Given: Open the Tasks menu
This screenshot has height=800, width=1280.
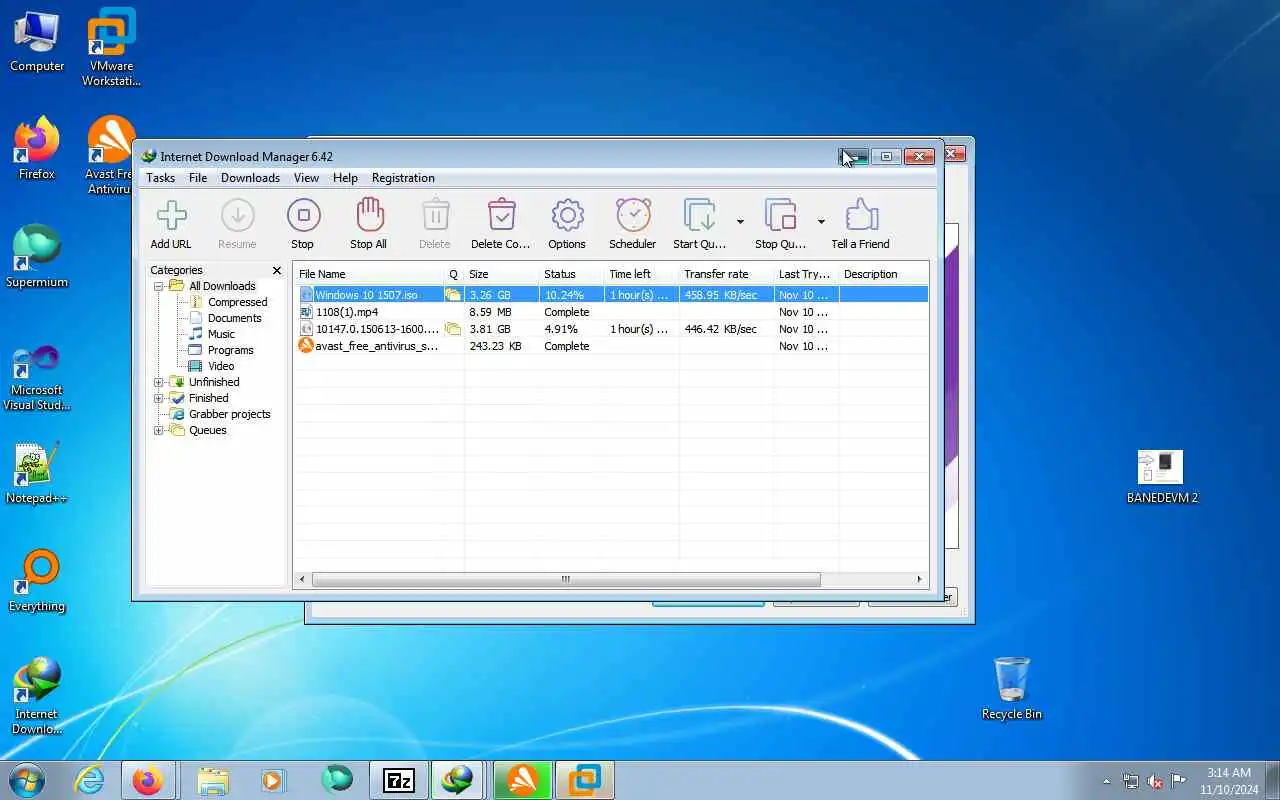Looking at the screenshot, I should tap(160, 178).
